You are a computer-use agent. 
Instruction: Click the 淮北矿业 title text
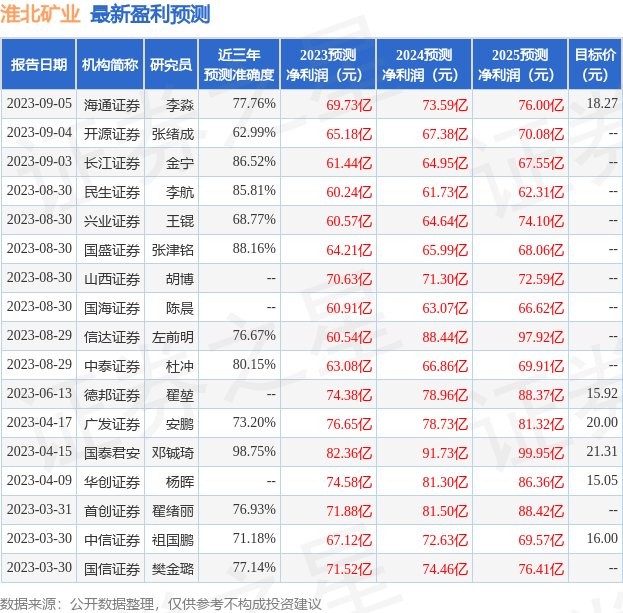click(x=40, y=14)
